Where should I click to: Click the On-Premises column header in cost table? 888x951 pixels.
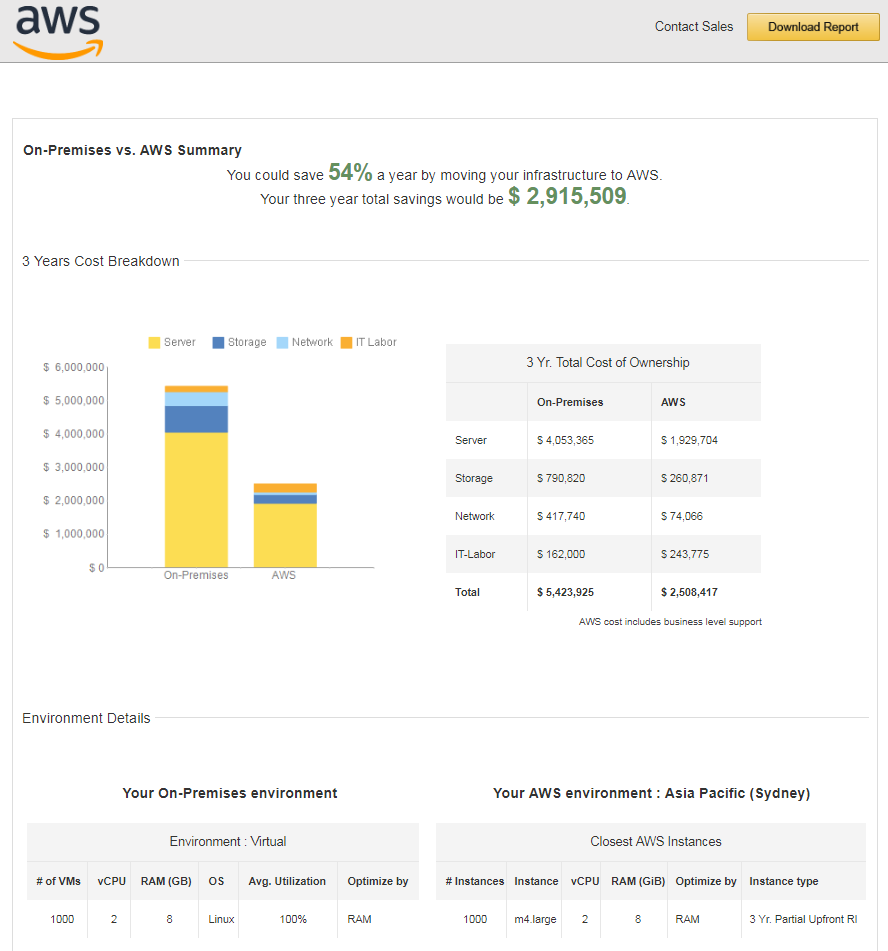coord(570,402)
